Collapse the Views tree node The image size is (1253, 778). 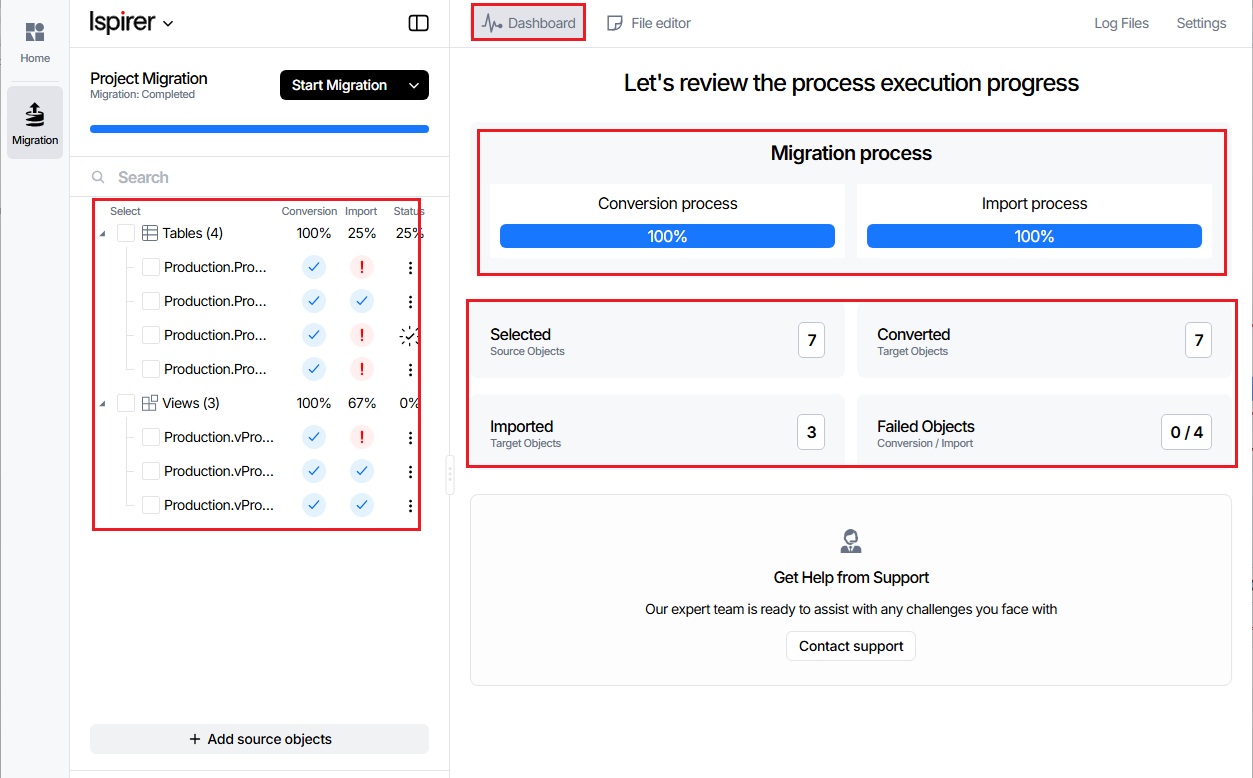[x=102, y=404]
